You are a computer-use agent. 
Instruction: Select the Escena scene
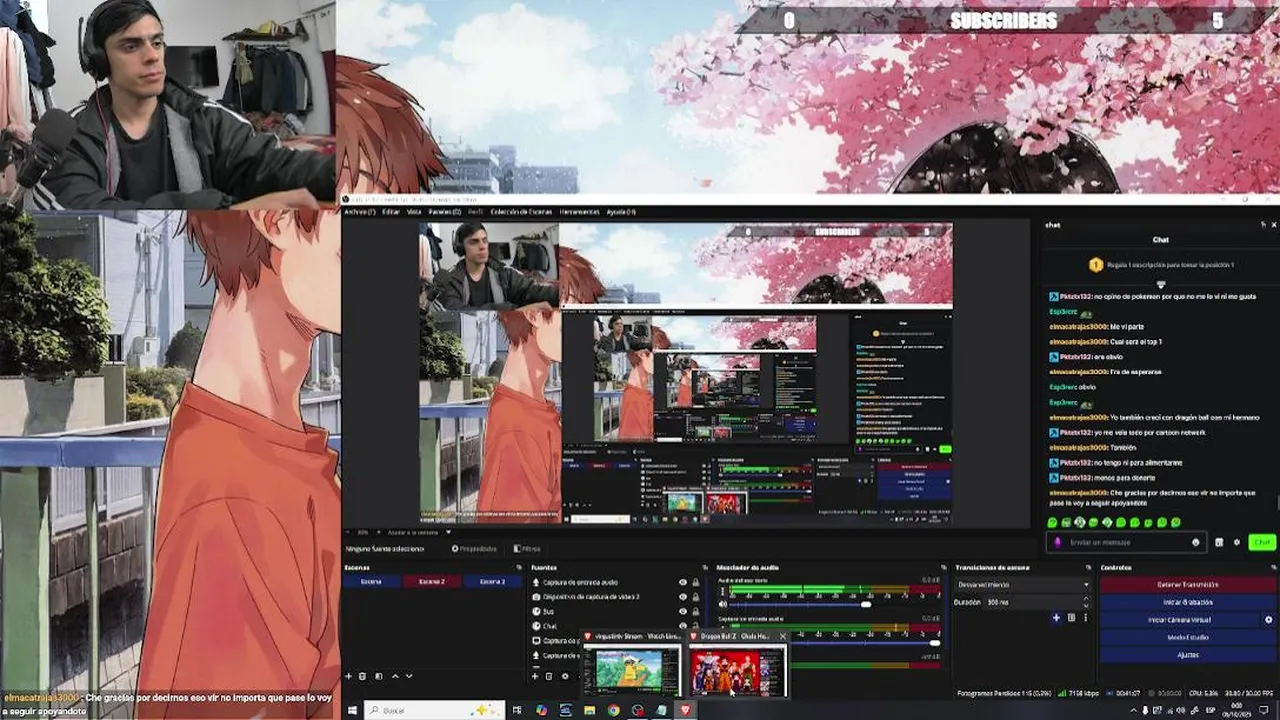click(371, 581)
